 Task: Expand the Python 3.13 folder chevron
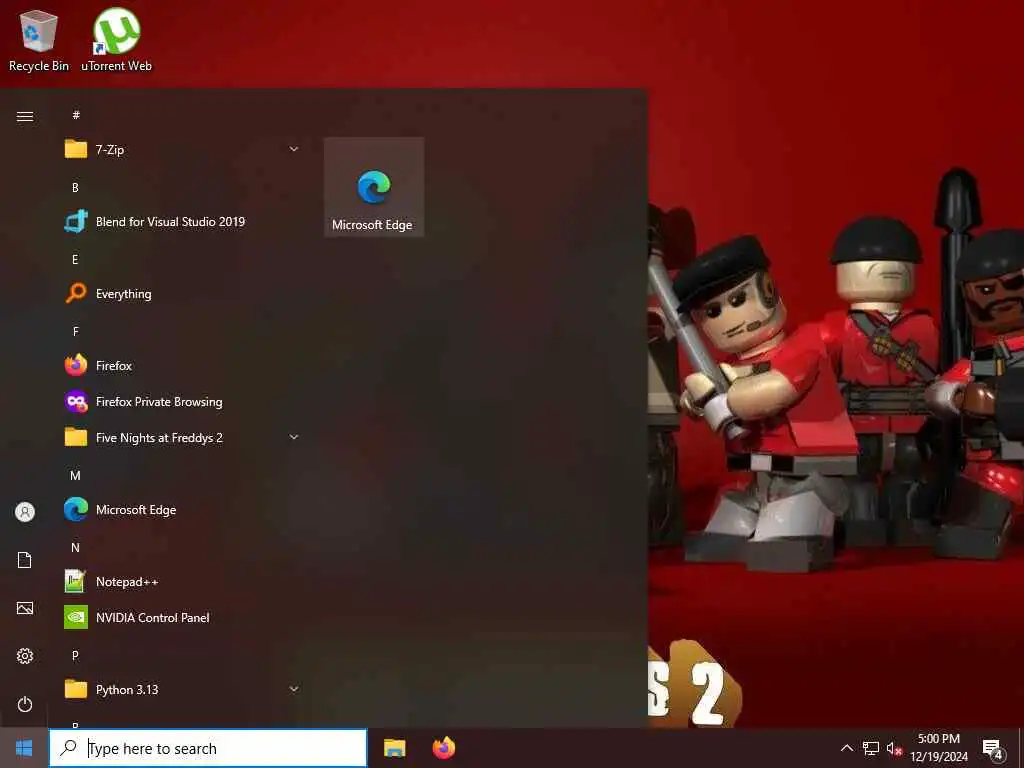click(294, 689)
